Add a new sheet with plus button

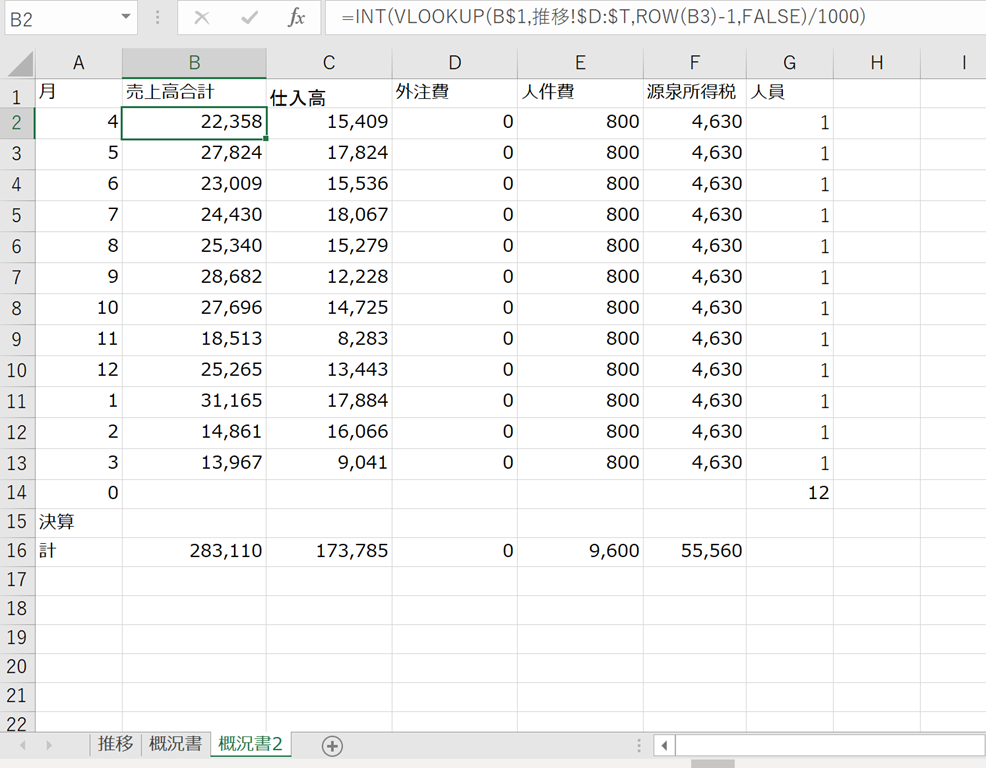coord(332,745)
